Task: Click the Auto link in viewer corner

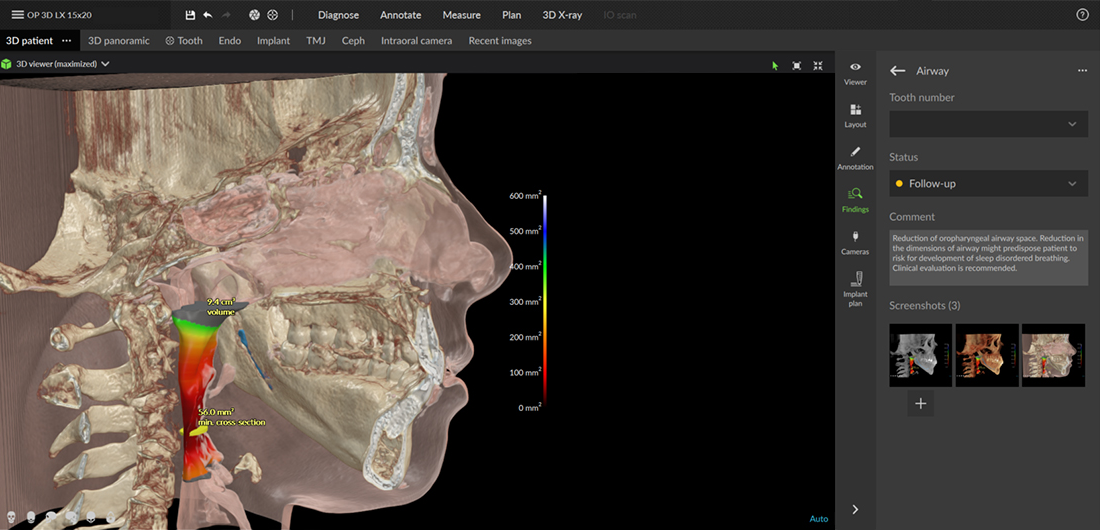Action: (818, 519)
